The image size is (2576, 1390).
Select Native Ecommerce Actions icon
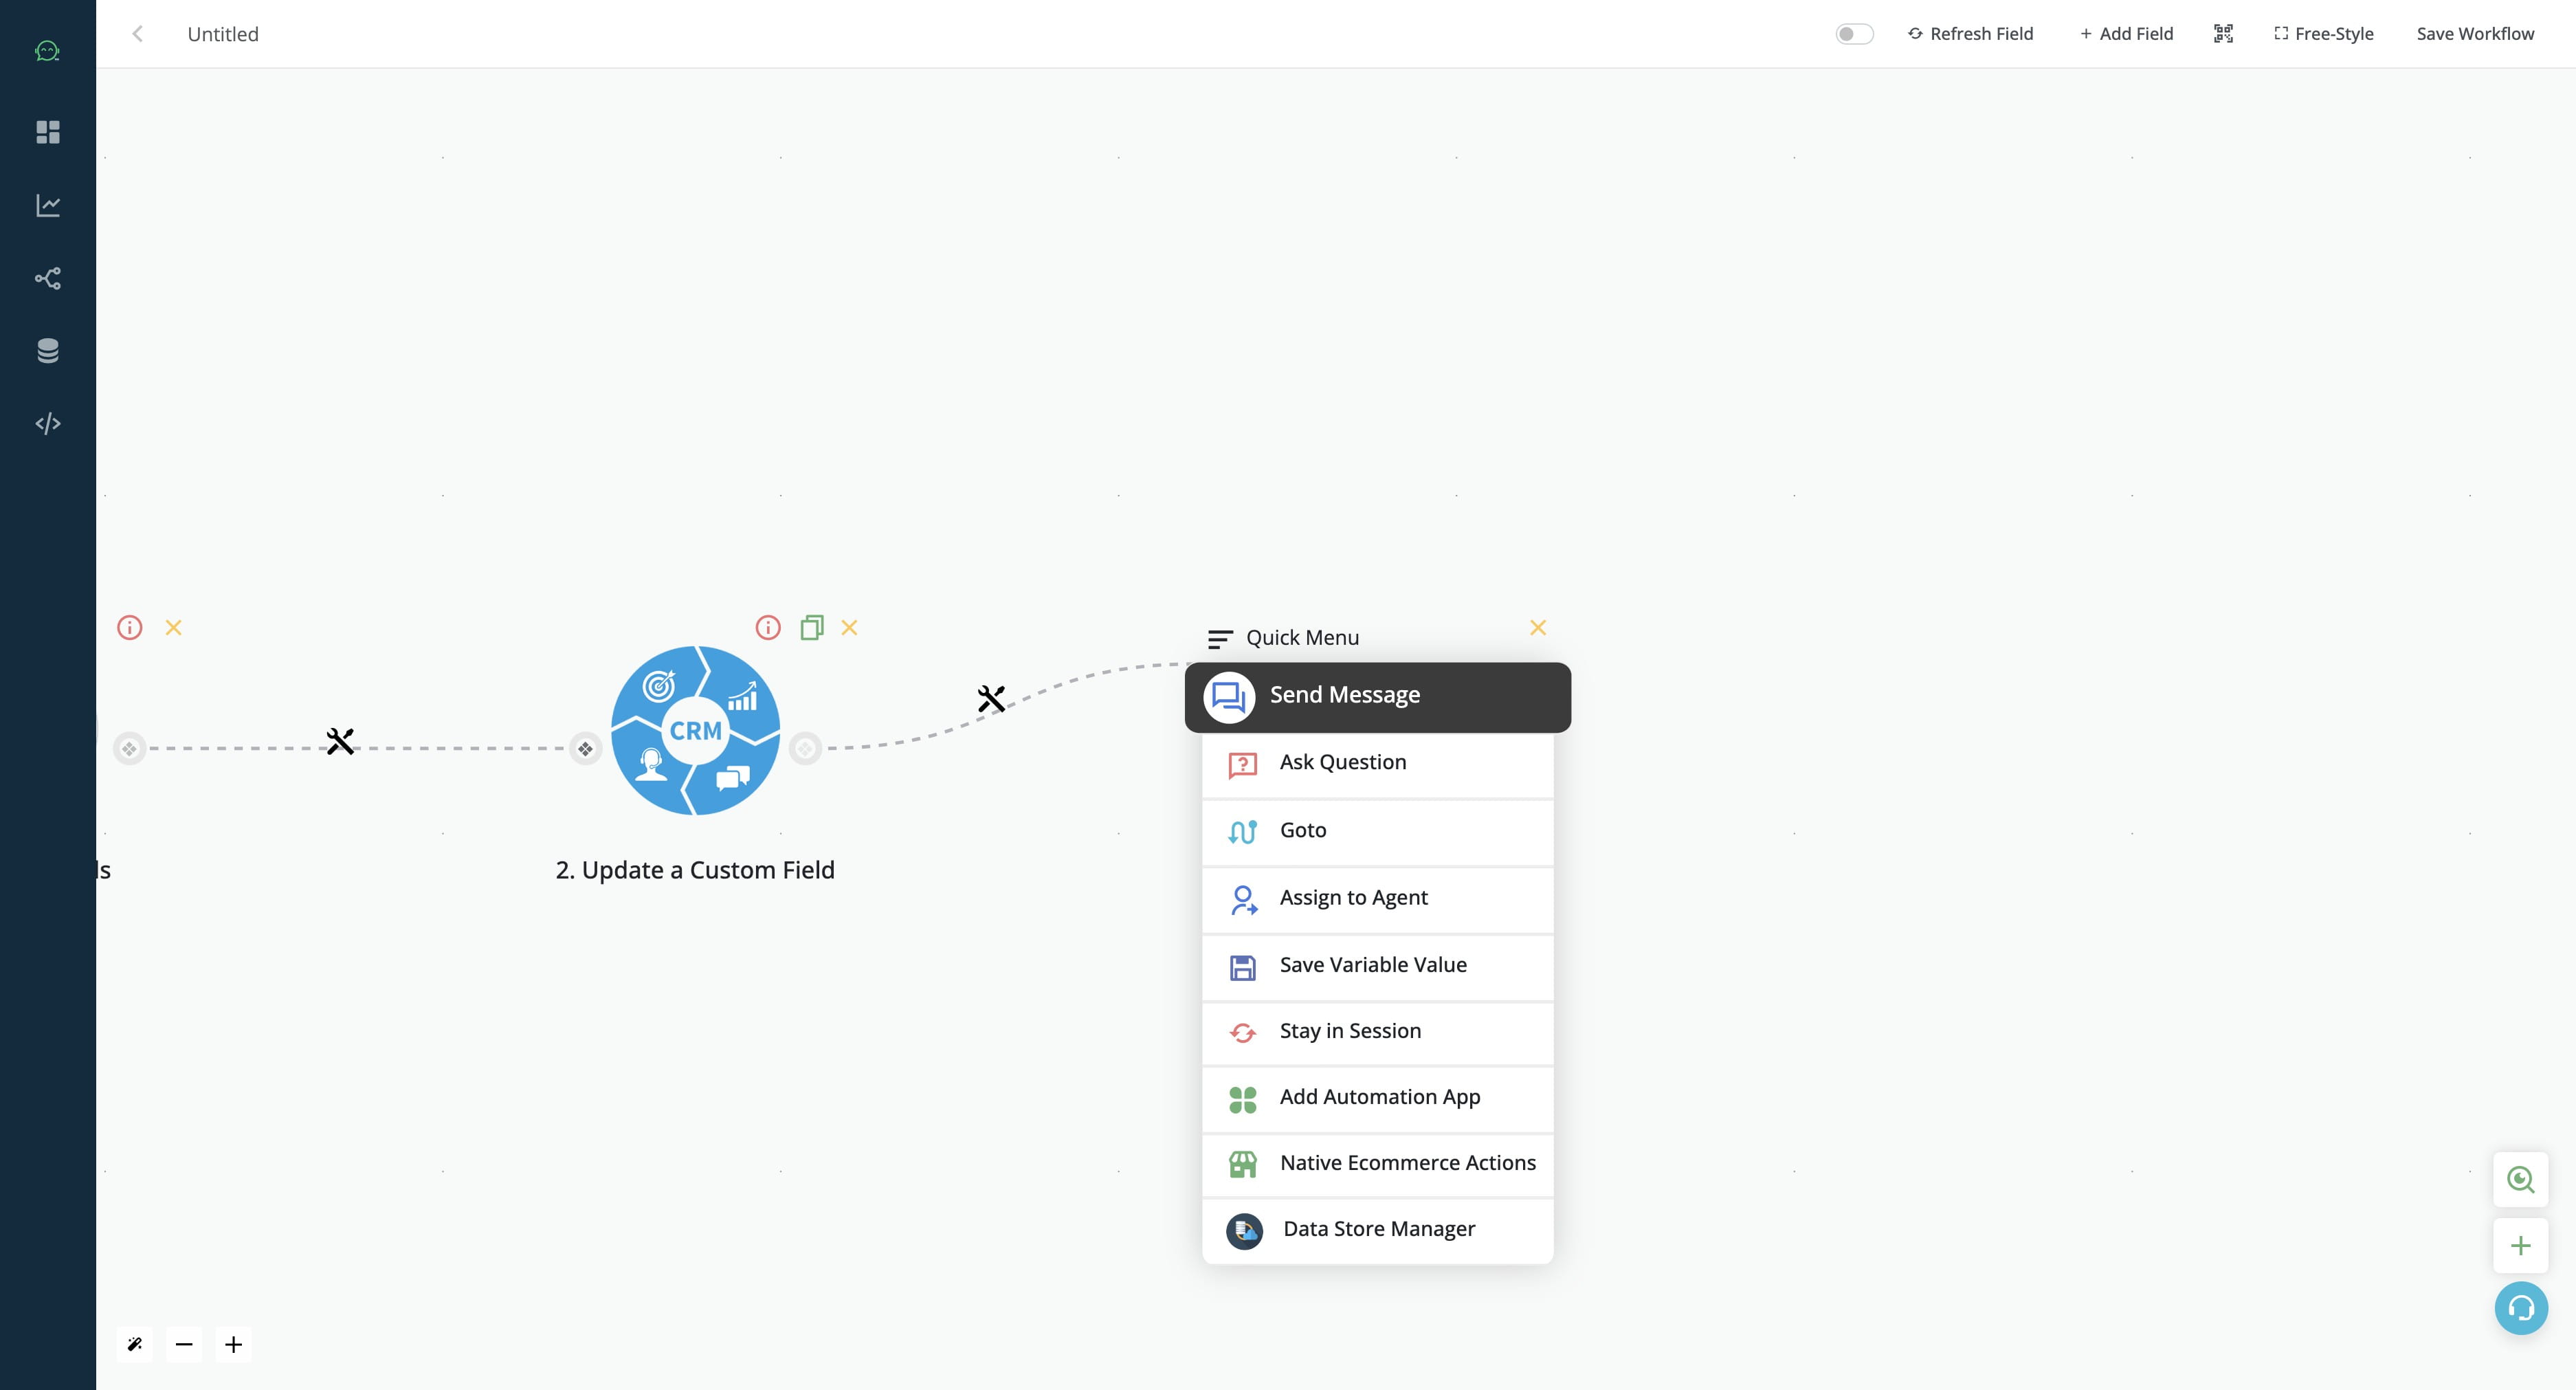tap(1242, 1162)
